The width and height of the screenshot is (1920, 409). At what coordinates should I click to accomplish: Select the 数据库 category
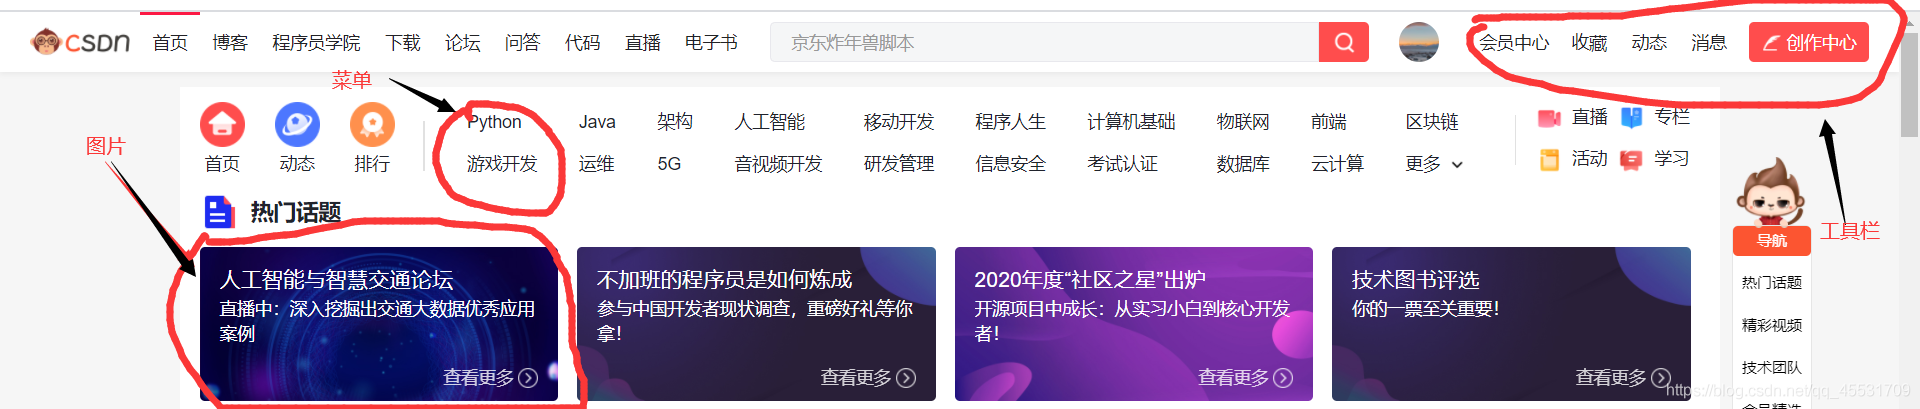1243,164
